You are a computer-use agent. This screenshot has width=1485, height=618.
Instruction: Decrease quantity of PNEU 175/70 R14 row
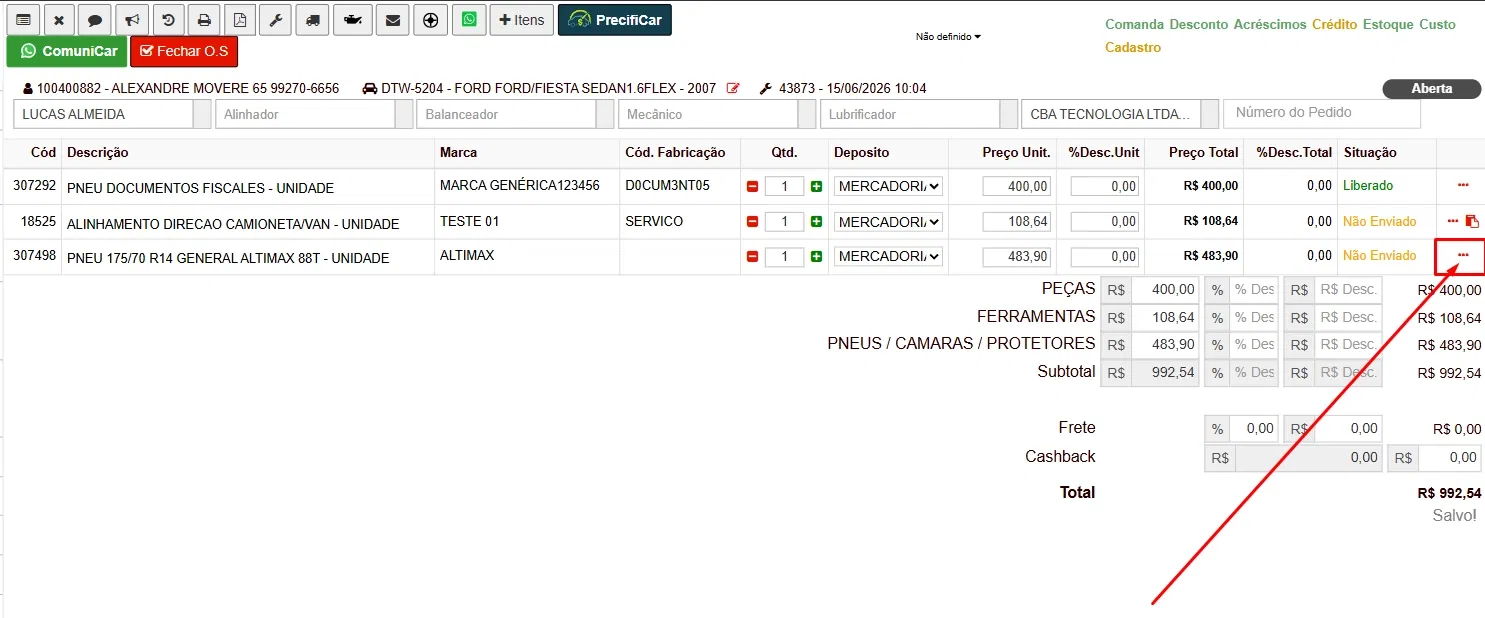(753, 257)
